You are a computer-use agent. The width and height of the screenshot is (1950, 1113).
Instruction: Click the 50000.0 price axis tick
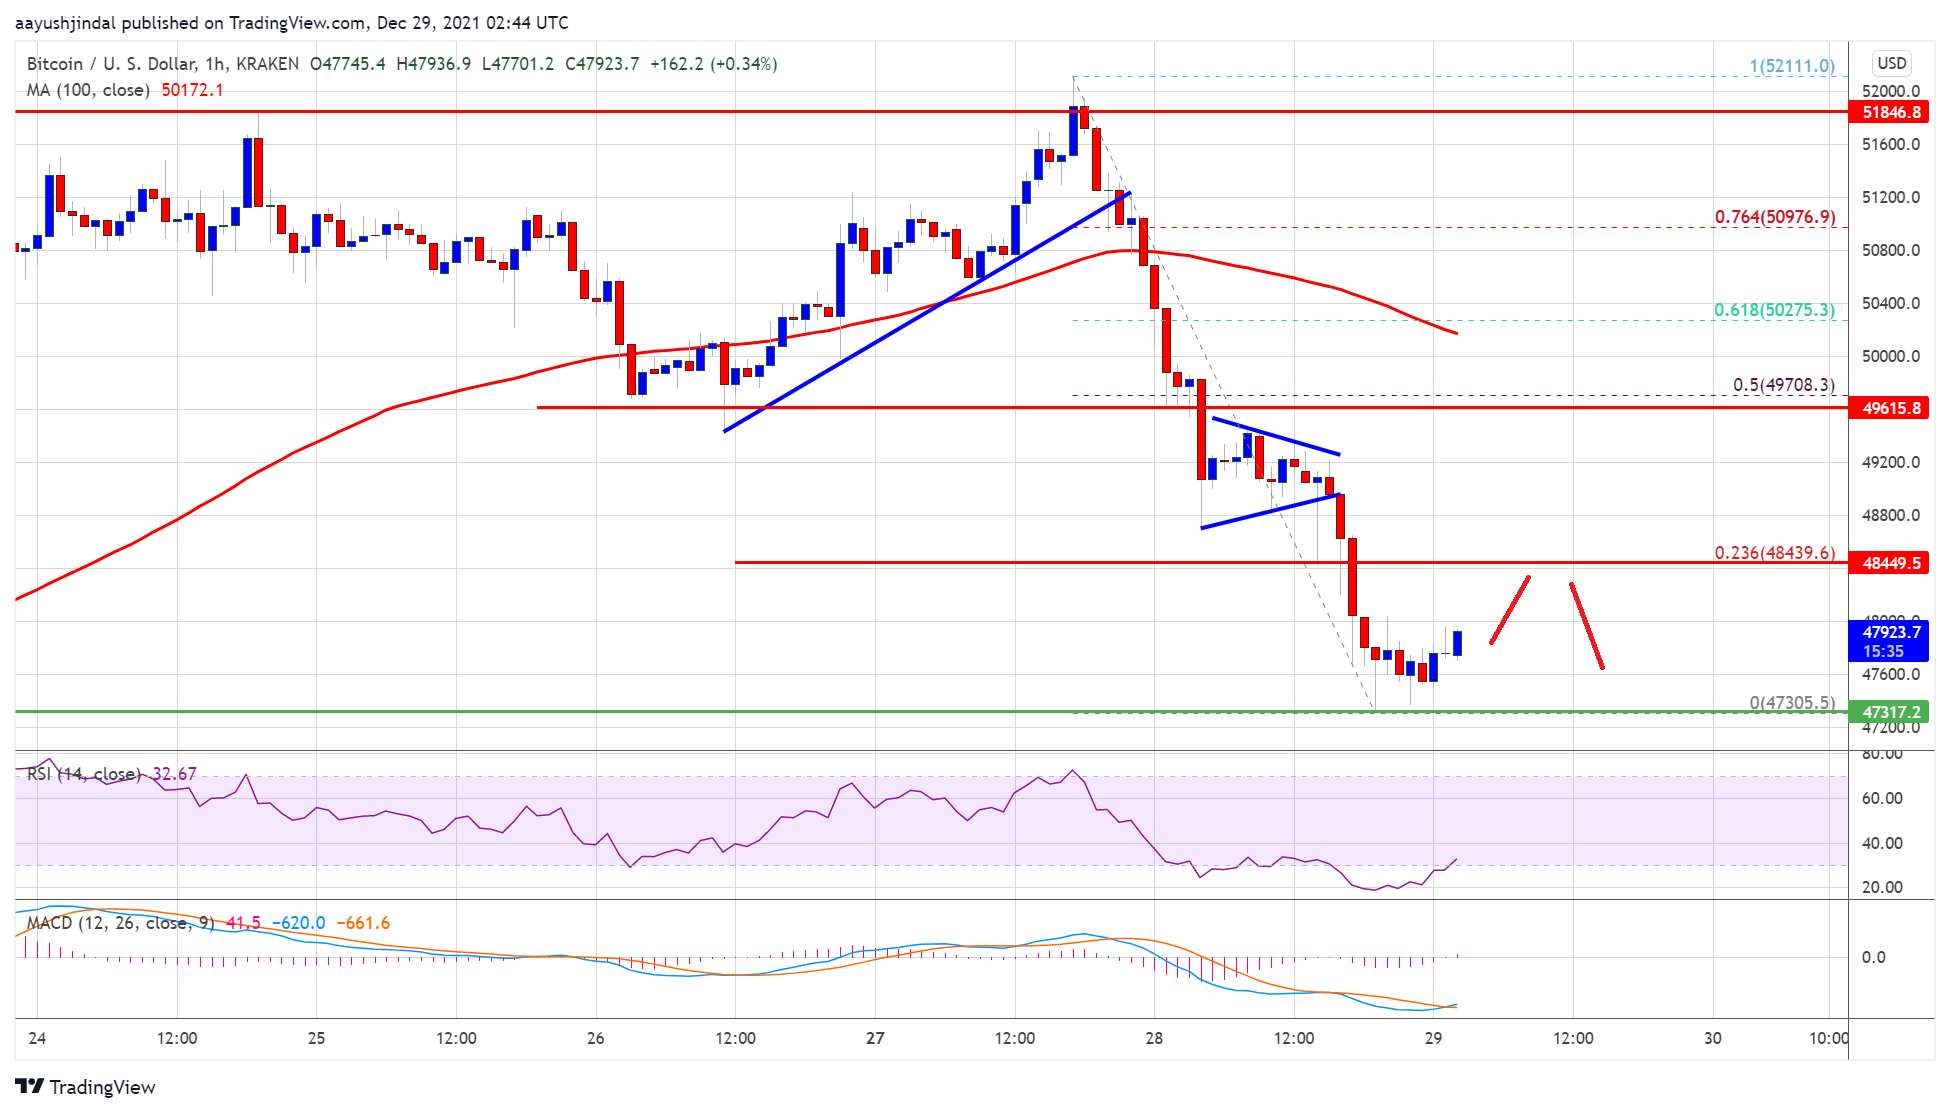(1890, 356)
